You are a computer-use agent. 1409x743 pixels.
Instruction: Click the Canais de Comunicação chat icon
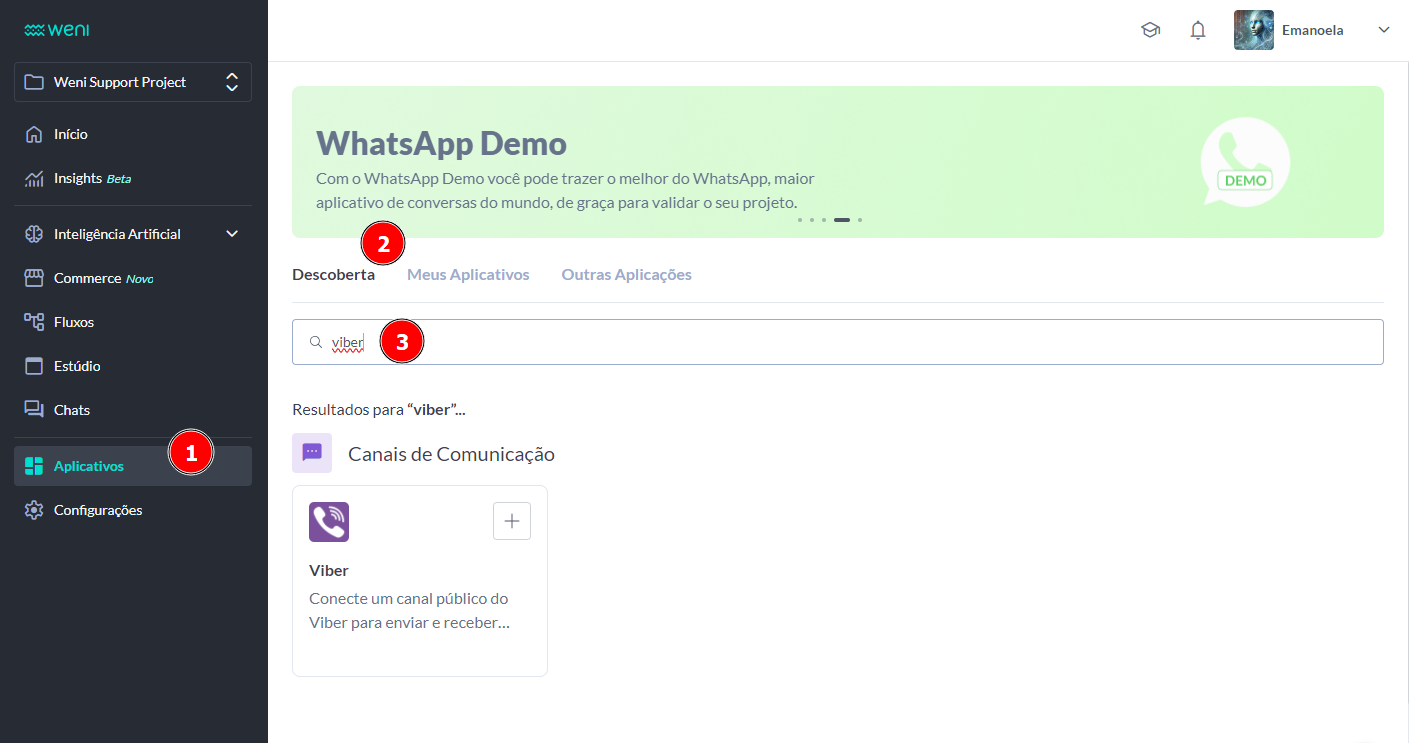[312, 452]
